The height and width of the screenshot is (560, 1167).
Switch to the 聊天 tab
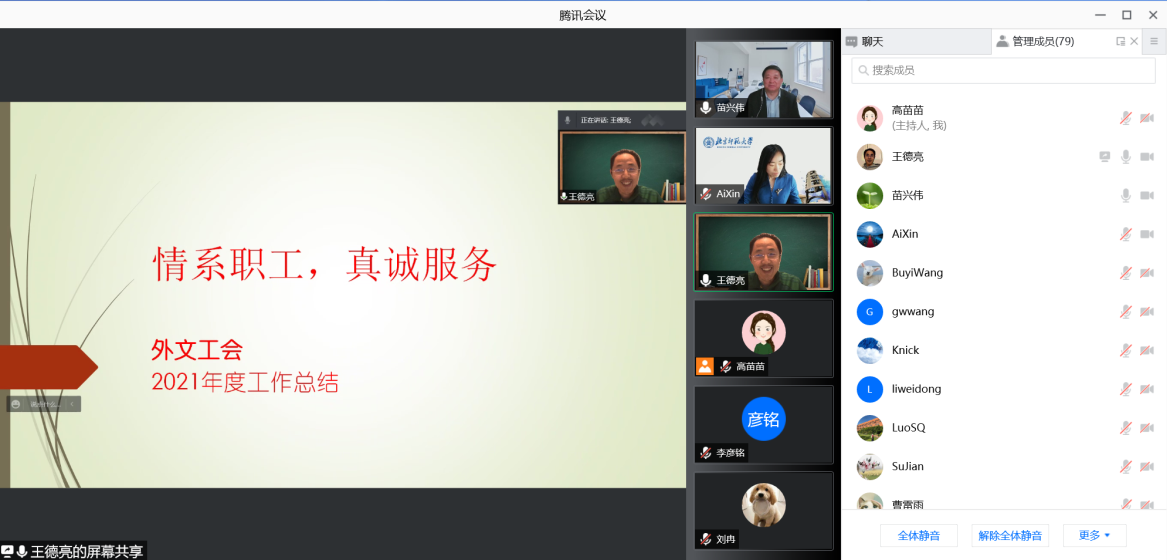(x=865, y=42)
